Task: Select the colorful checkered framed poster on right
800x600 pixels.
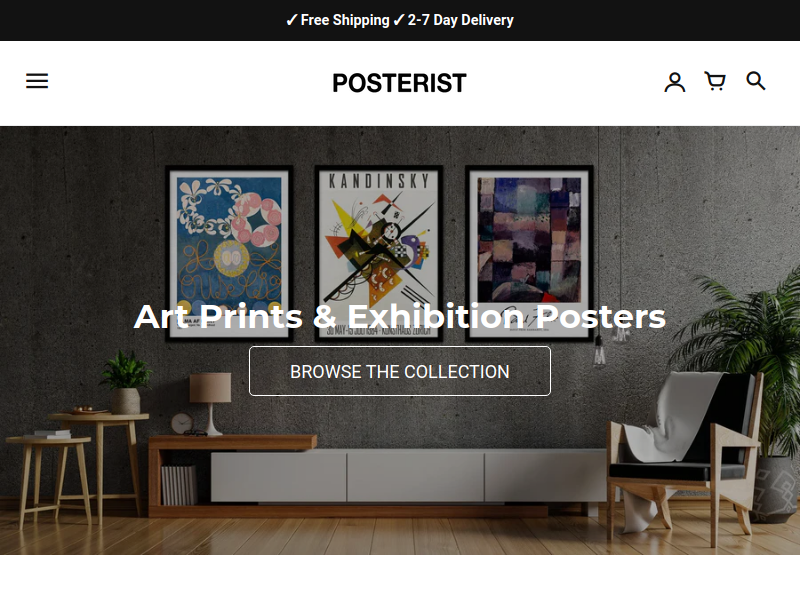Action: tap(529, 254)
